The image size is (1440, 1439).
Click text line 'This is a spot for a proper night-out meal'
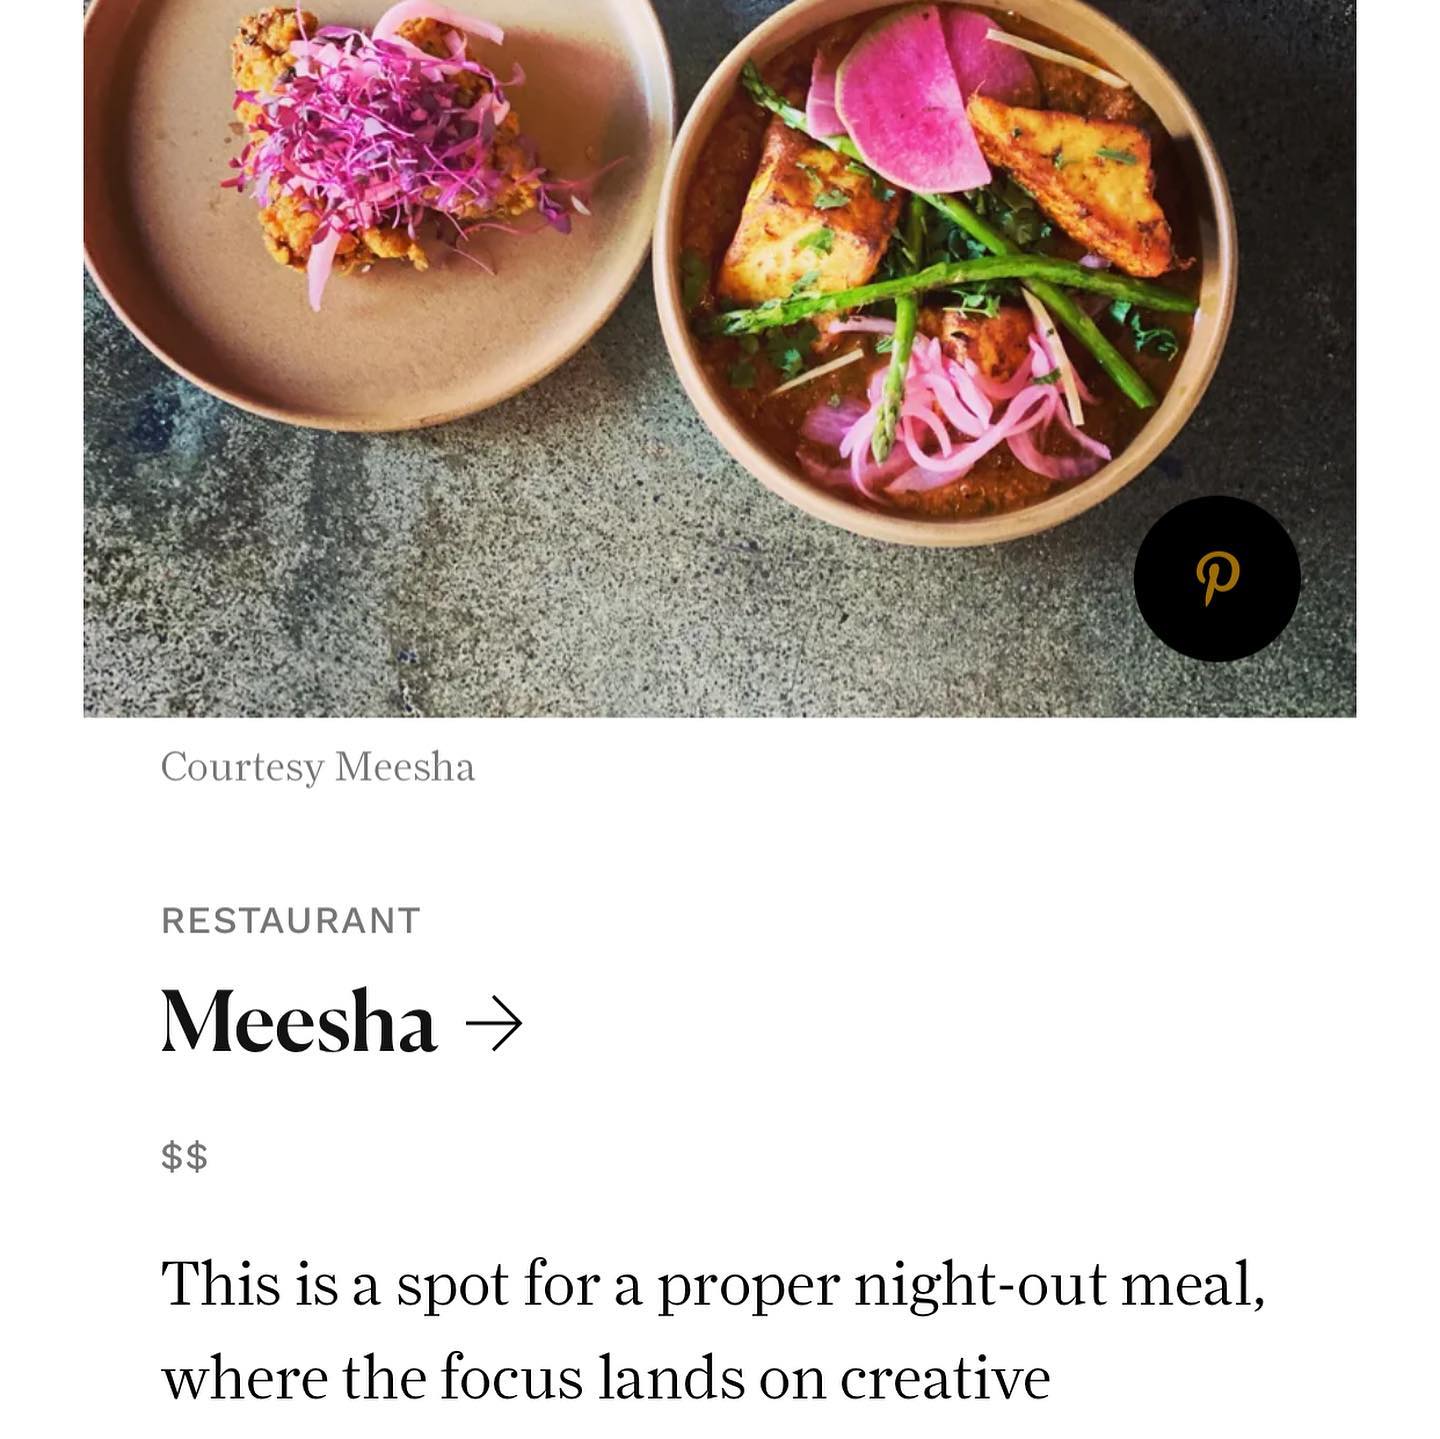713,1284
